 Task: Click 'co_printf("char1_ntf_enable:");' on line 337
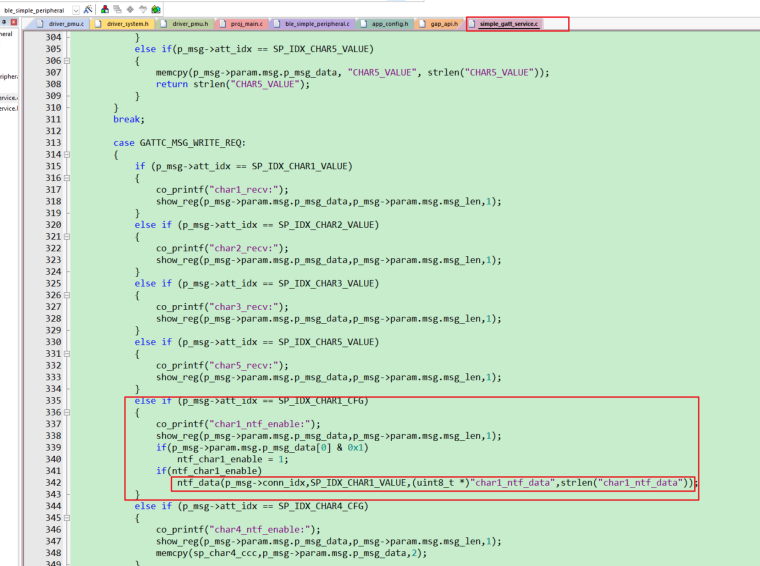click(x=238, y=424)
